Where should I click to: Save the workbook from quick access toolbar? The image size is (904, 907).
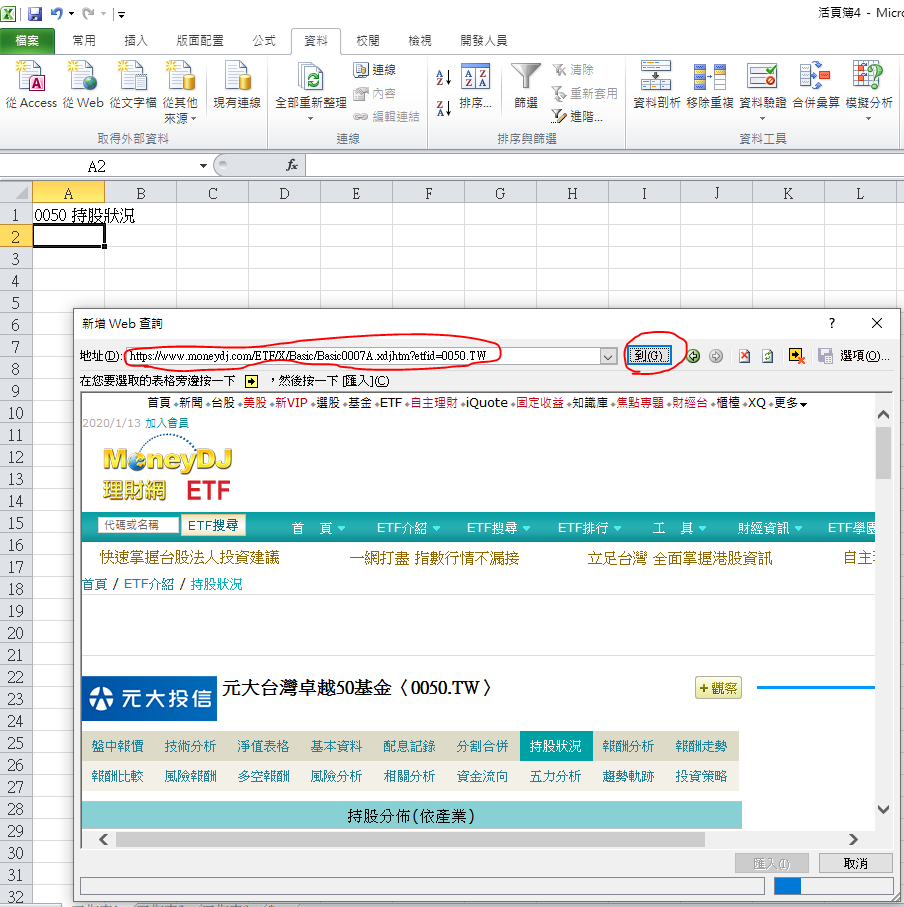(x=35, y=13)
